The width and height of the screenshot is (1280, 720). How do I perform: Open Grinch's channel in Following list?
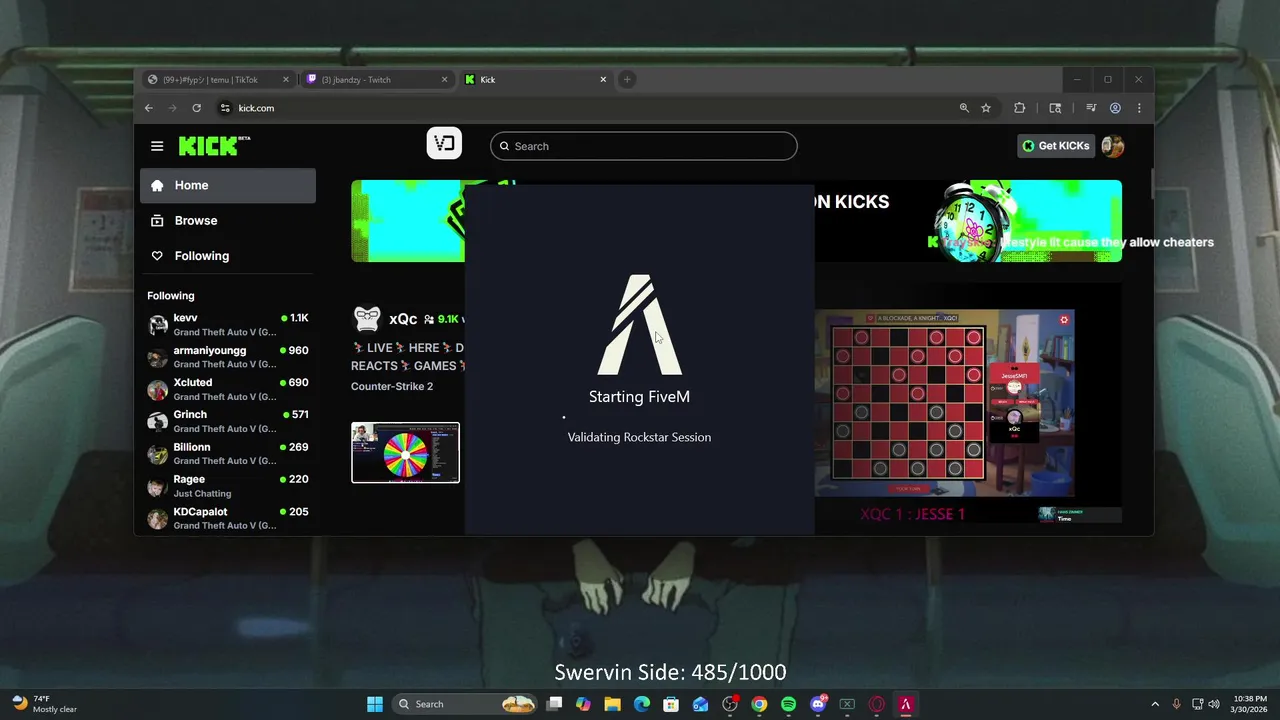click(228, 421)
